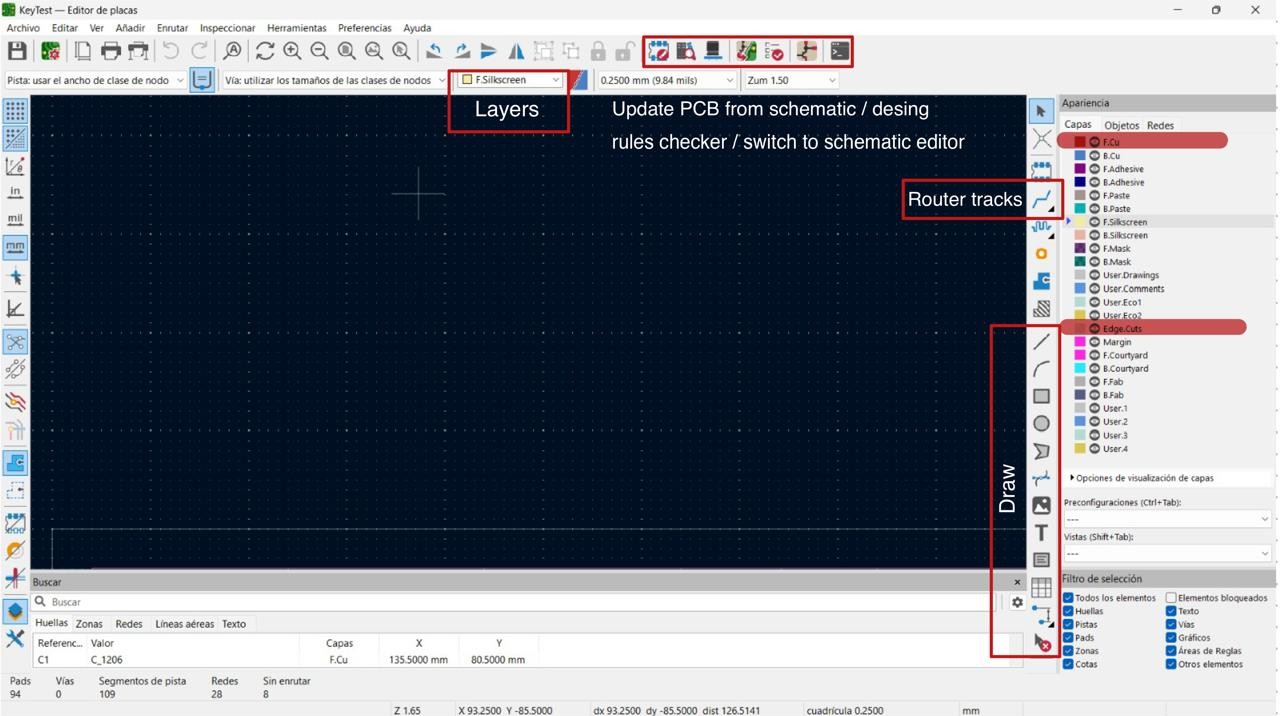Select the Add text tool
Image resolution: width=1280 pixels, height=716 pixels.
click(x=1041, y=533)
